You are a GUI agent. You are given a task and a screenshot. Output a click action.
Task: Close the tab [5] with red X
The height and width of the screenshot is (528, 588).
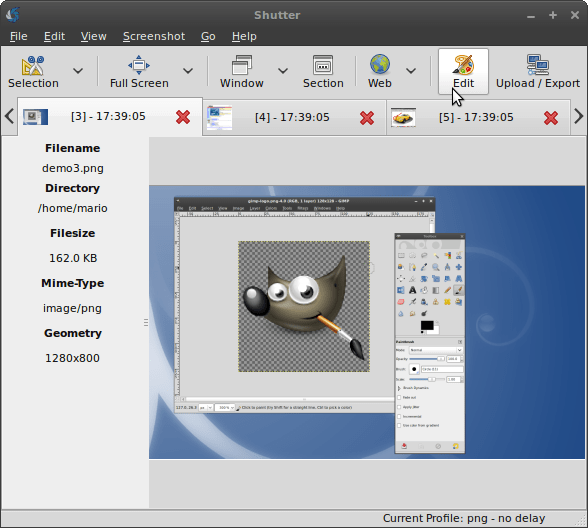click(x=551, y=118)
